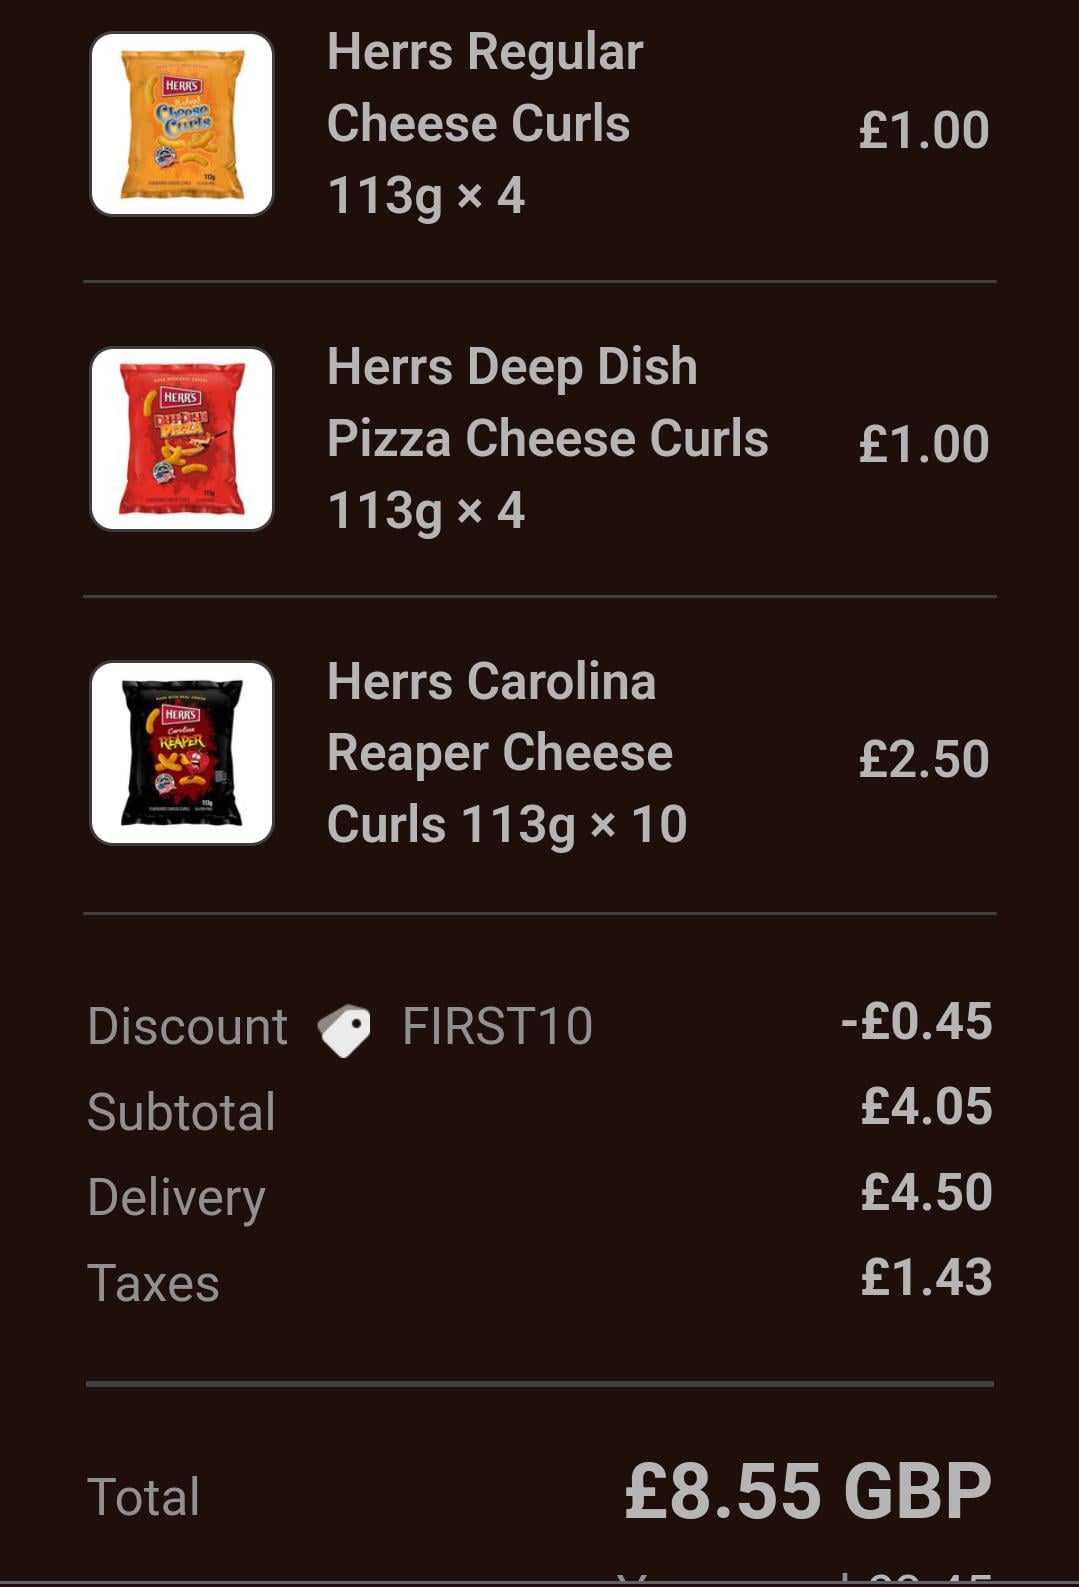This screenshot has height=1587, width=1079.
Task: Tap the Taxes label
Action: coord(153,1283)
